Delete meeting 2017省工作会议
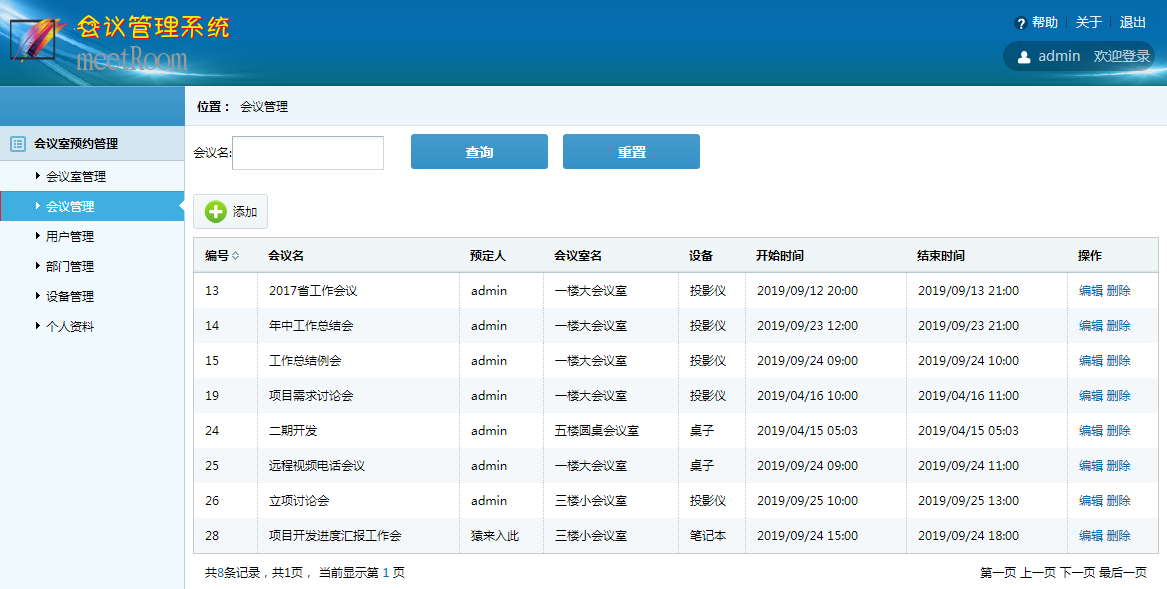This screenshot has width=1167, height=589. click(1119, 290)
